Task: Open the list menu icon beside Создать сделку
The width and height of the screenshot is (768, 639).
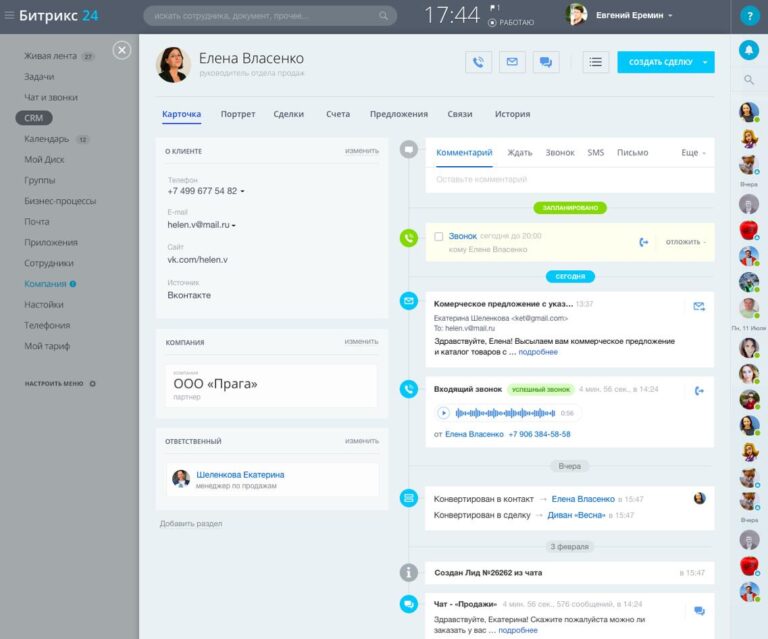Action: [x=596, y=62]
